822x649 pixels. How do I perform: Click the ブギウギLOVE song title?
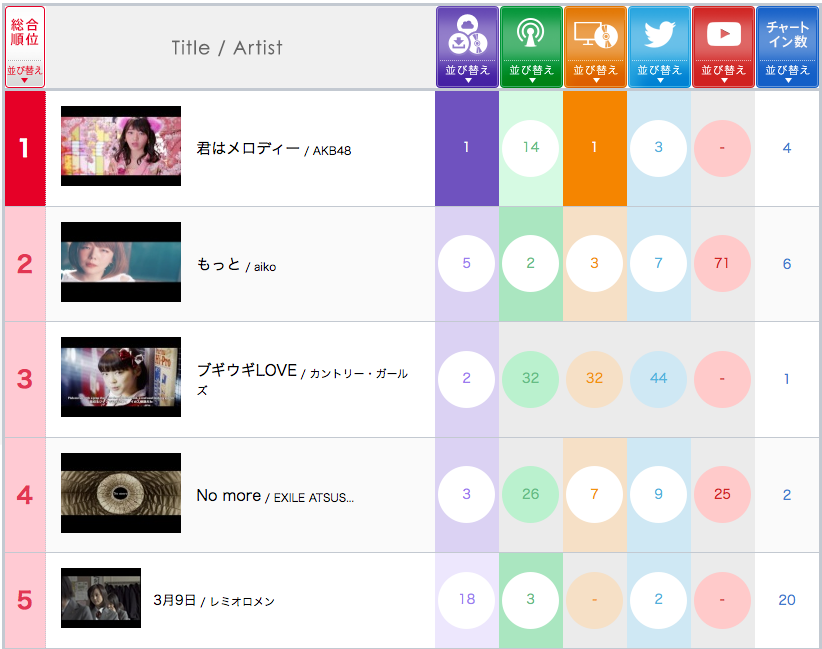(247, 371)
